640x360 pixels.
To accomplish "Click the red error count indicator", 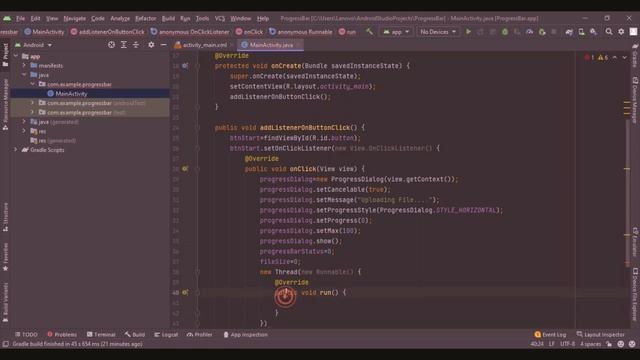I will [589, 58].
